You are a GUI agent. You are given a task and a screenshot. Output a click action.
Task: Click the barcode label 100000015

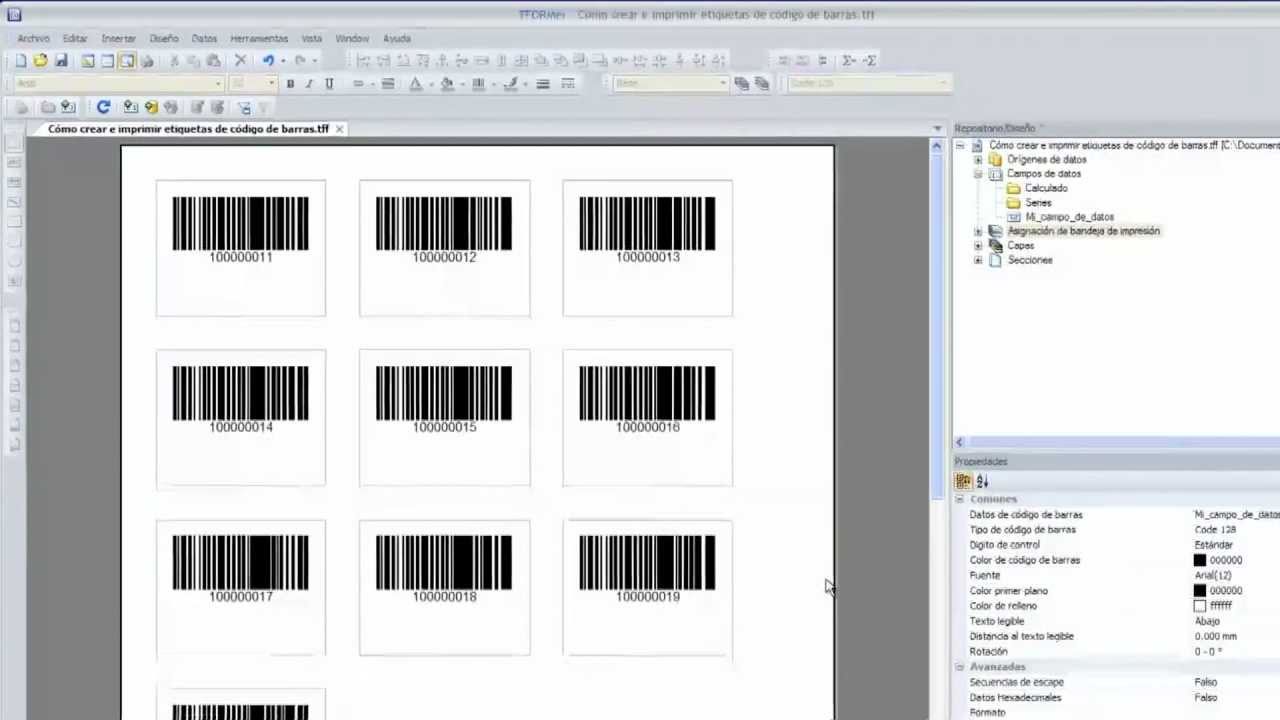coord(444,428)
